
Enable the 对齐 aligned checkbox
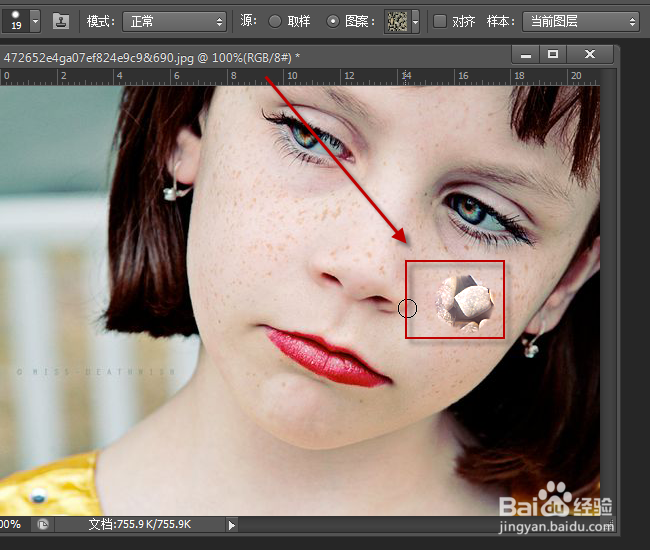pyautogui.click(x=440, y=21)
